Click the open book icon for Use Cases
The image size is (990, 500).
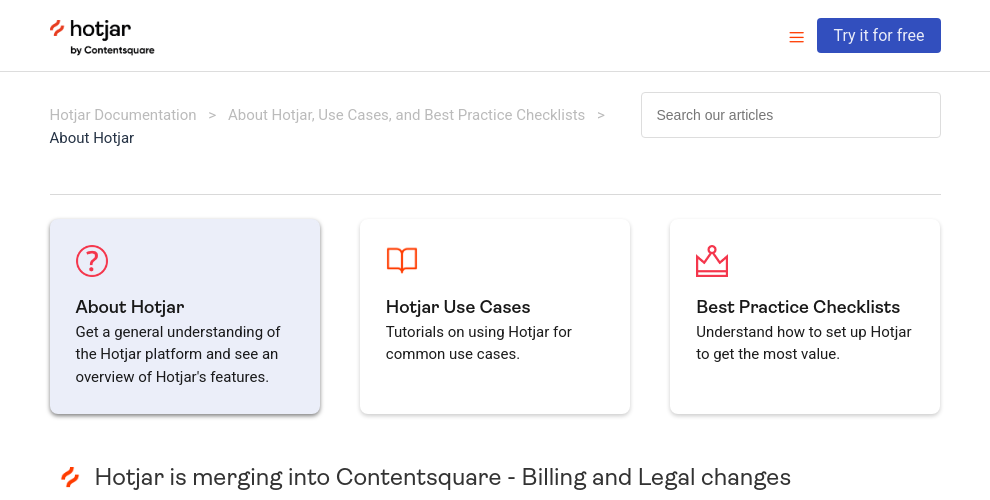click(402, 260)
